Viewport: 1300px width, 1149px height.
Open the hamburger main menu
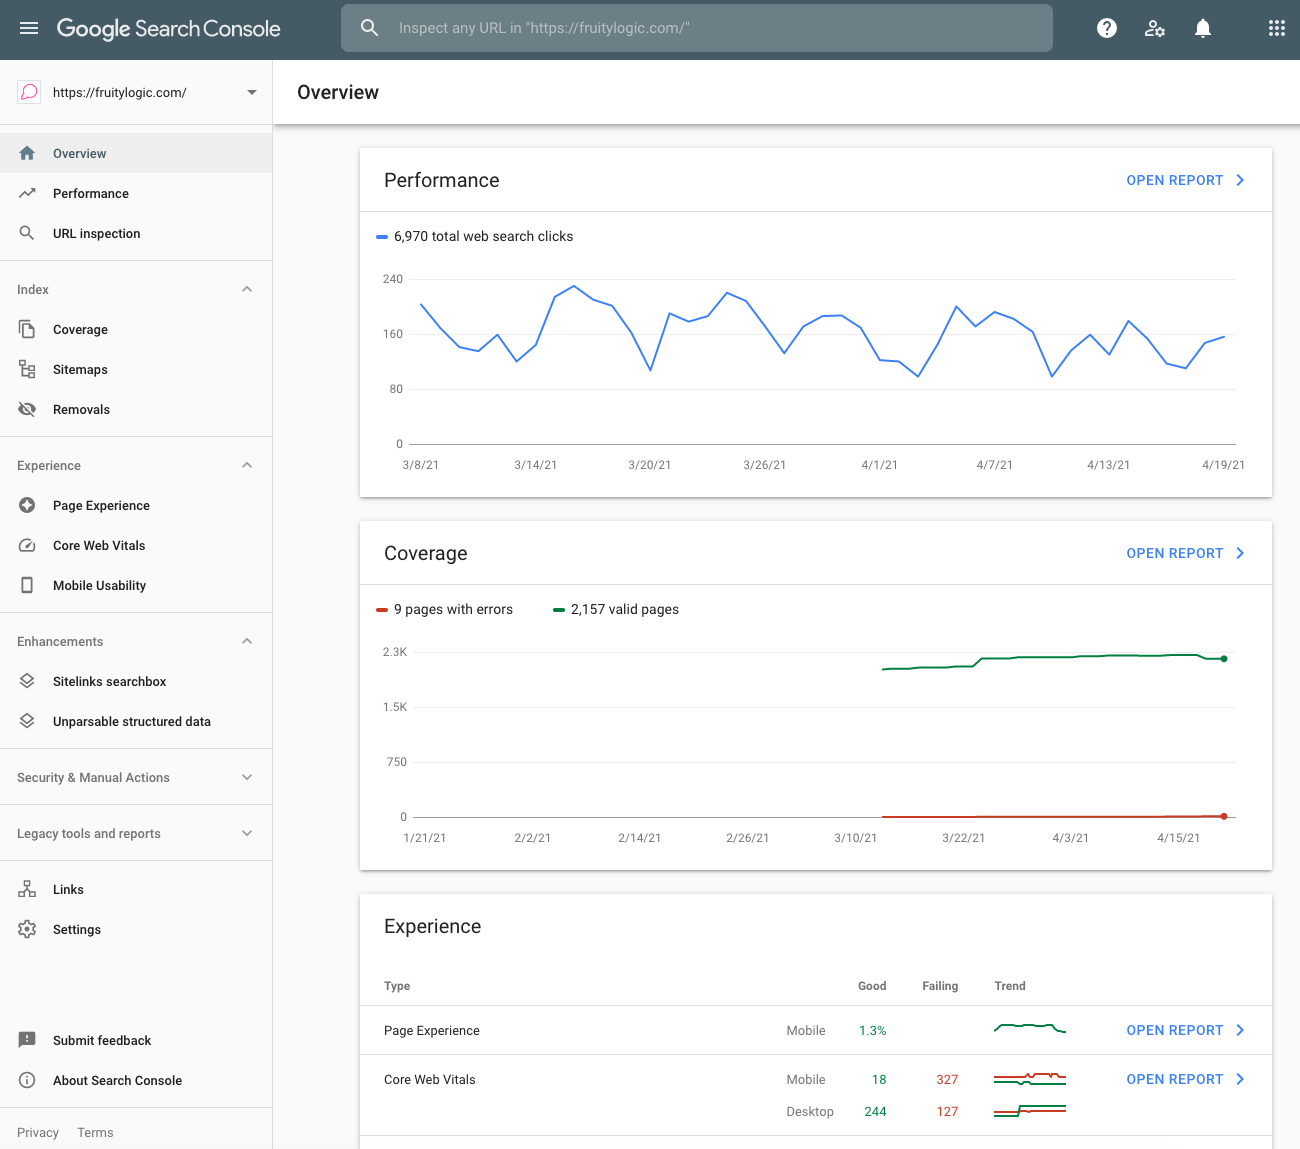click(29, 28)
